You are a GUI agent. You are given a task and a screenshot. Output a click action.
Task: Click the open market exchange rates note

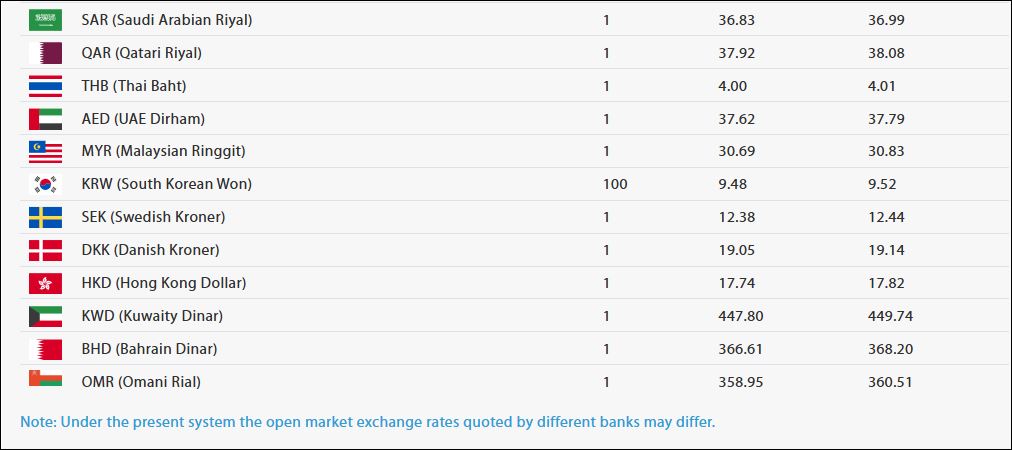368,421
